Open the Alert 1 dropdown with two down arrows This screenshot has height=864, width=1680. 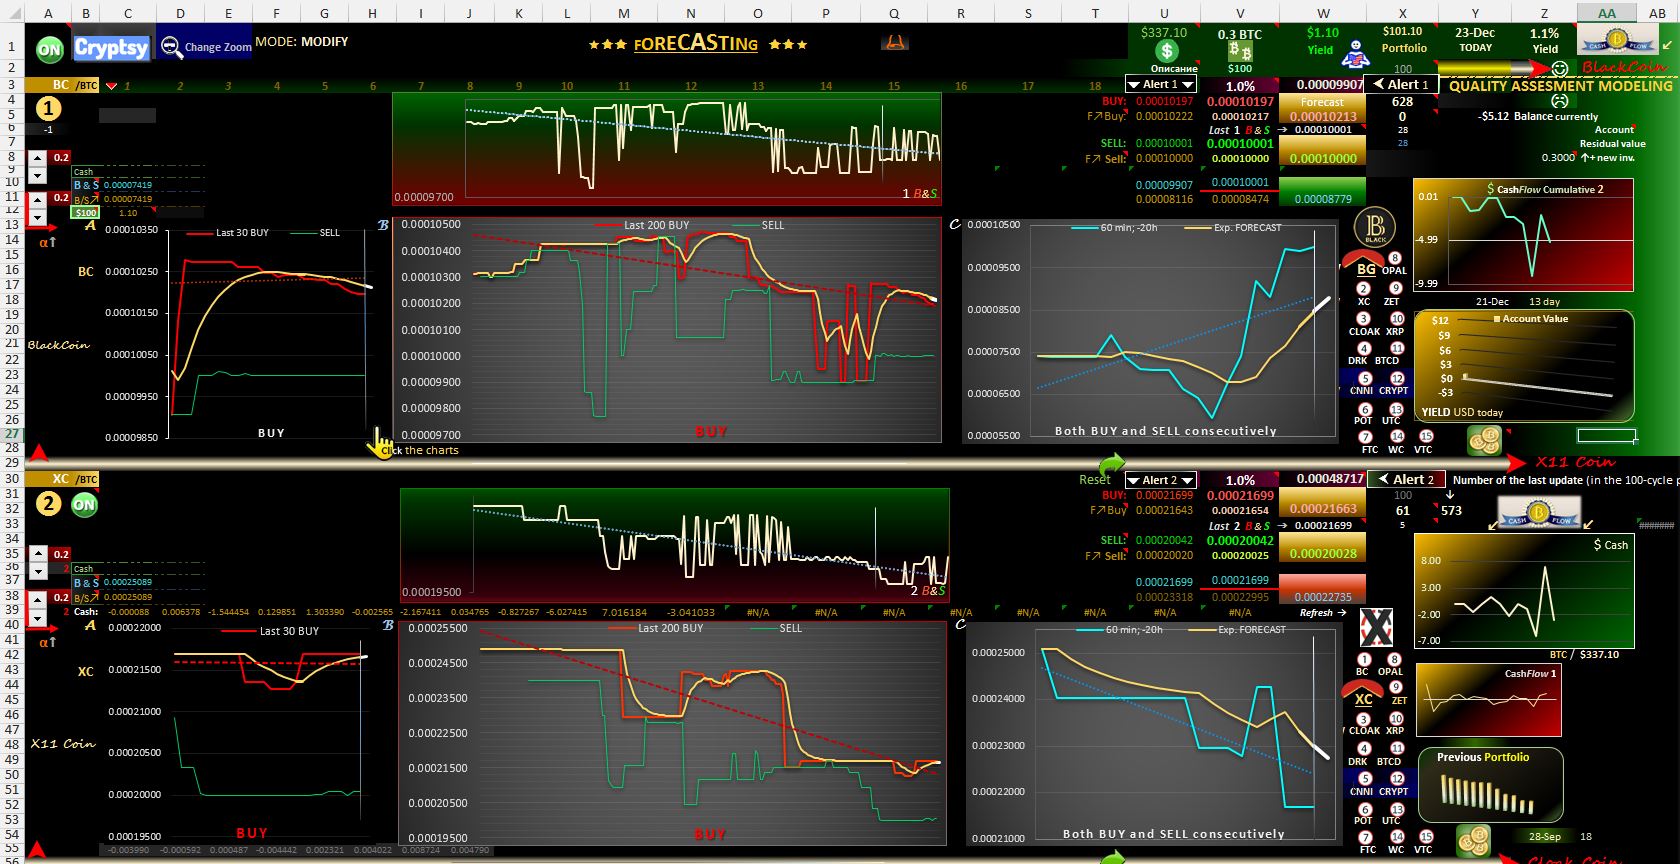[1161, 85]
